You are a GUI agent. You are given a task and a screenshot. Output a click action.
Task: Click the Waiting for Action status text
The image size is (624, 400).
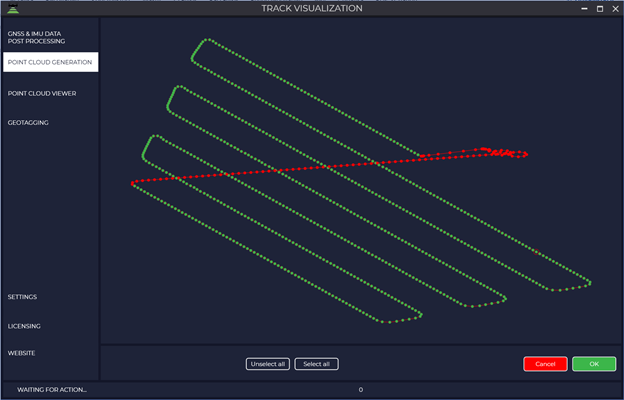click(53, 389)
